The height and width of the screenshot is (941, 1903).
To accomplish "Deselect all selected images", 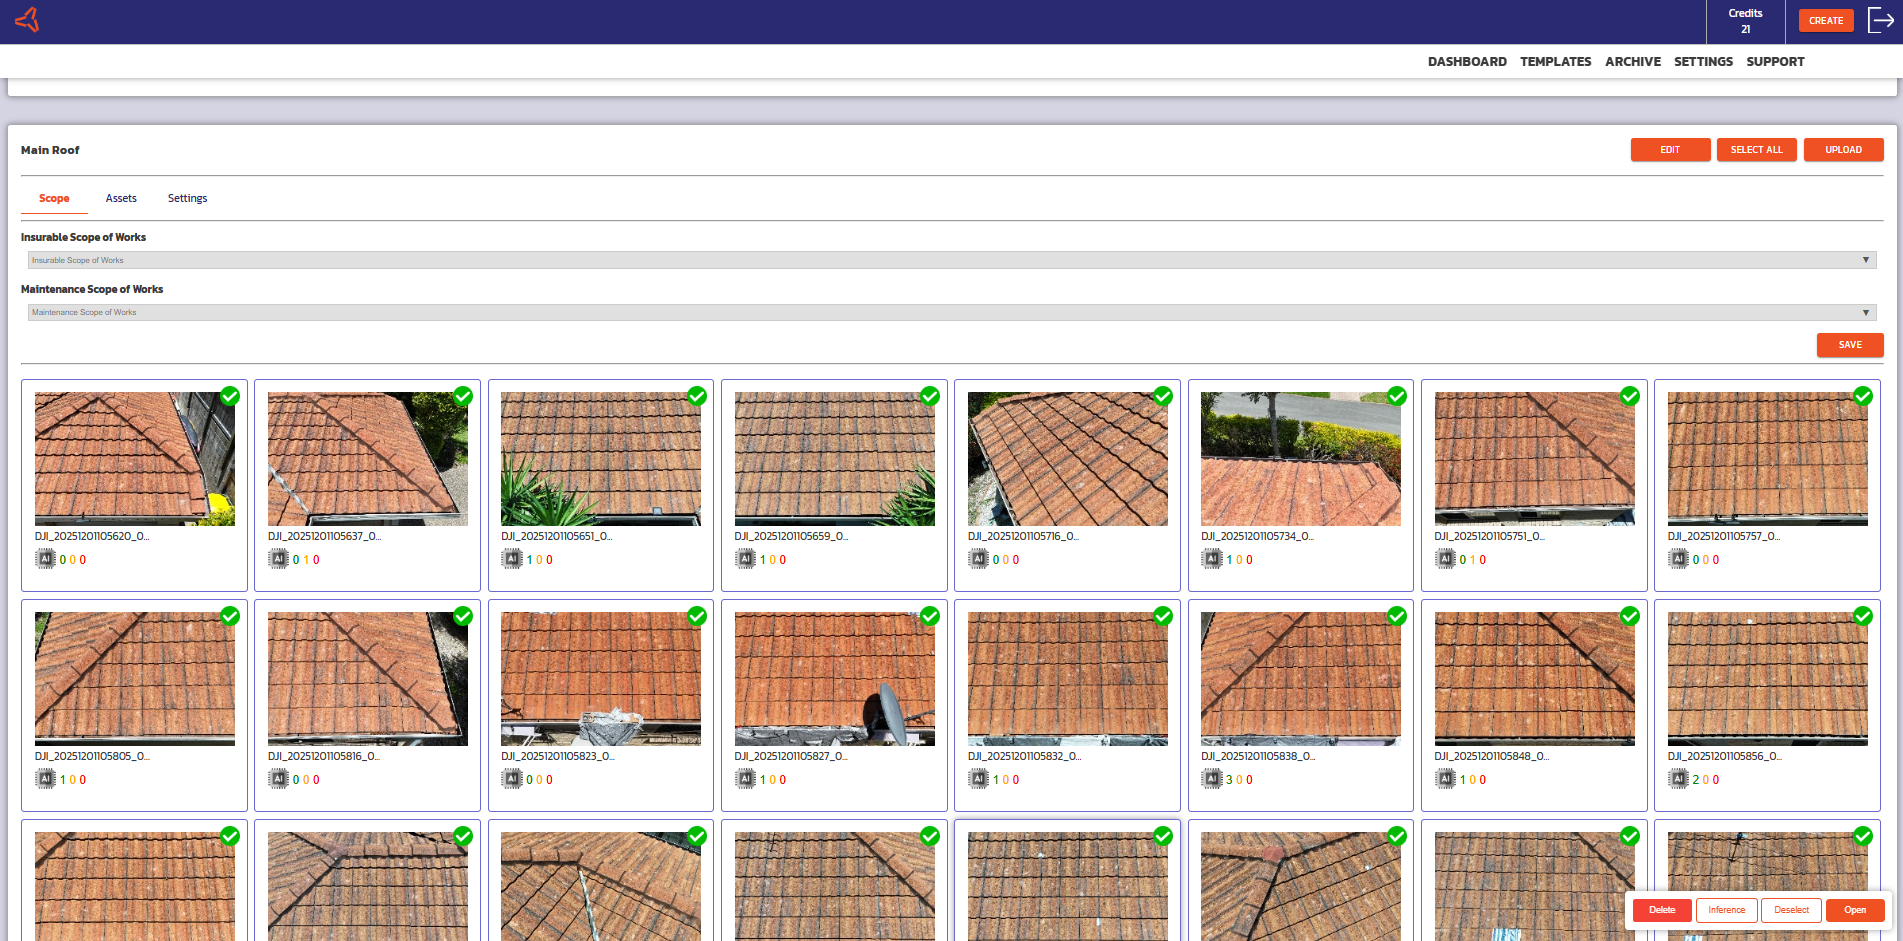I will click(x=1791, y=910).
